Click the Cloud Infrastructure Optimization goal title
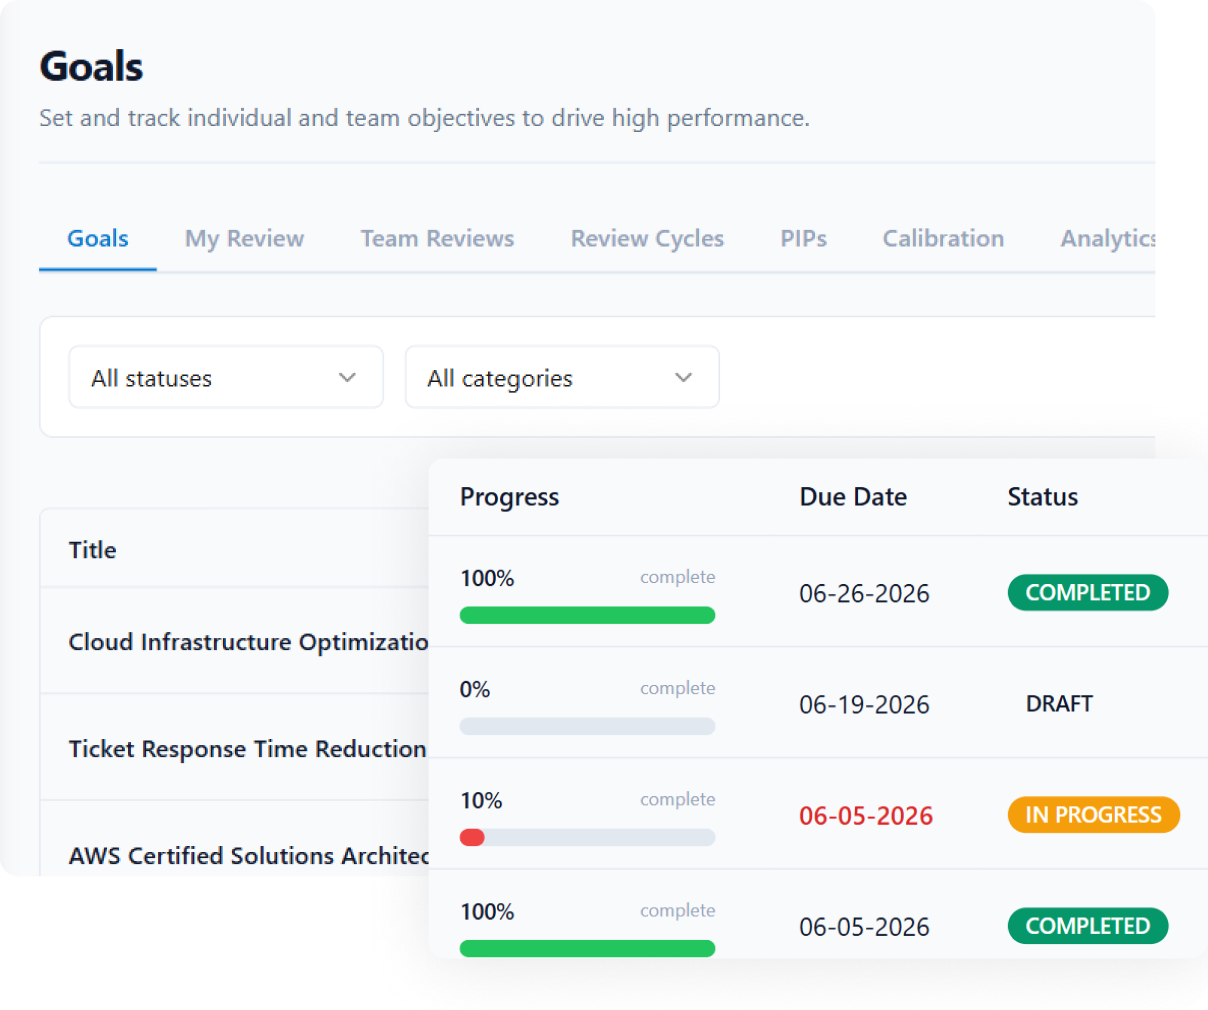 click(248, 642)
